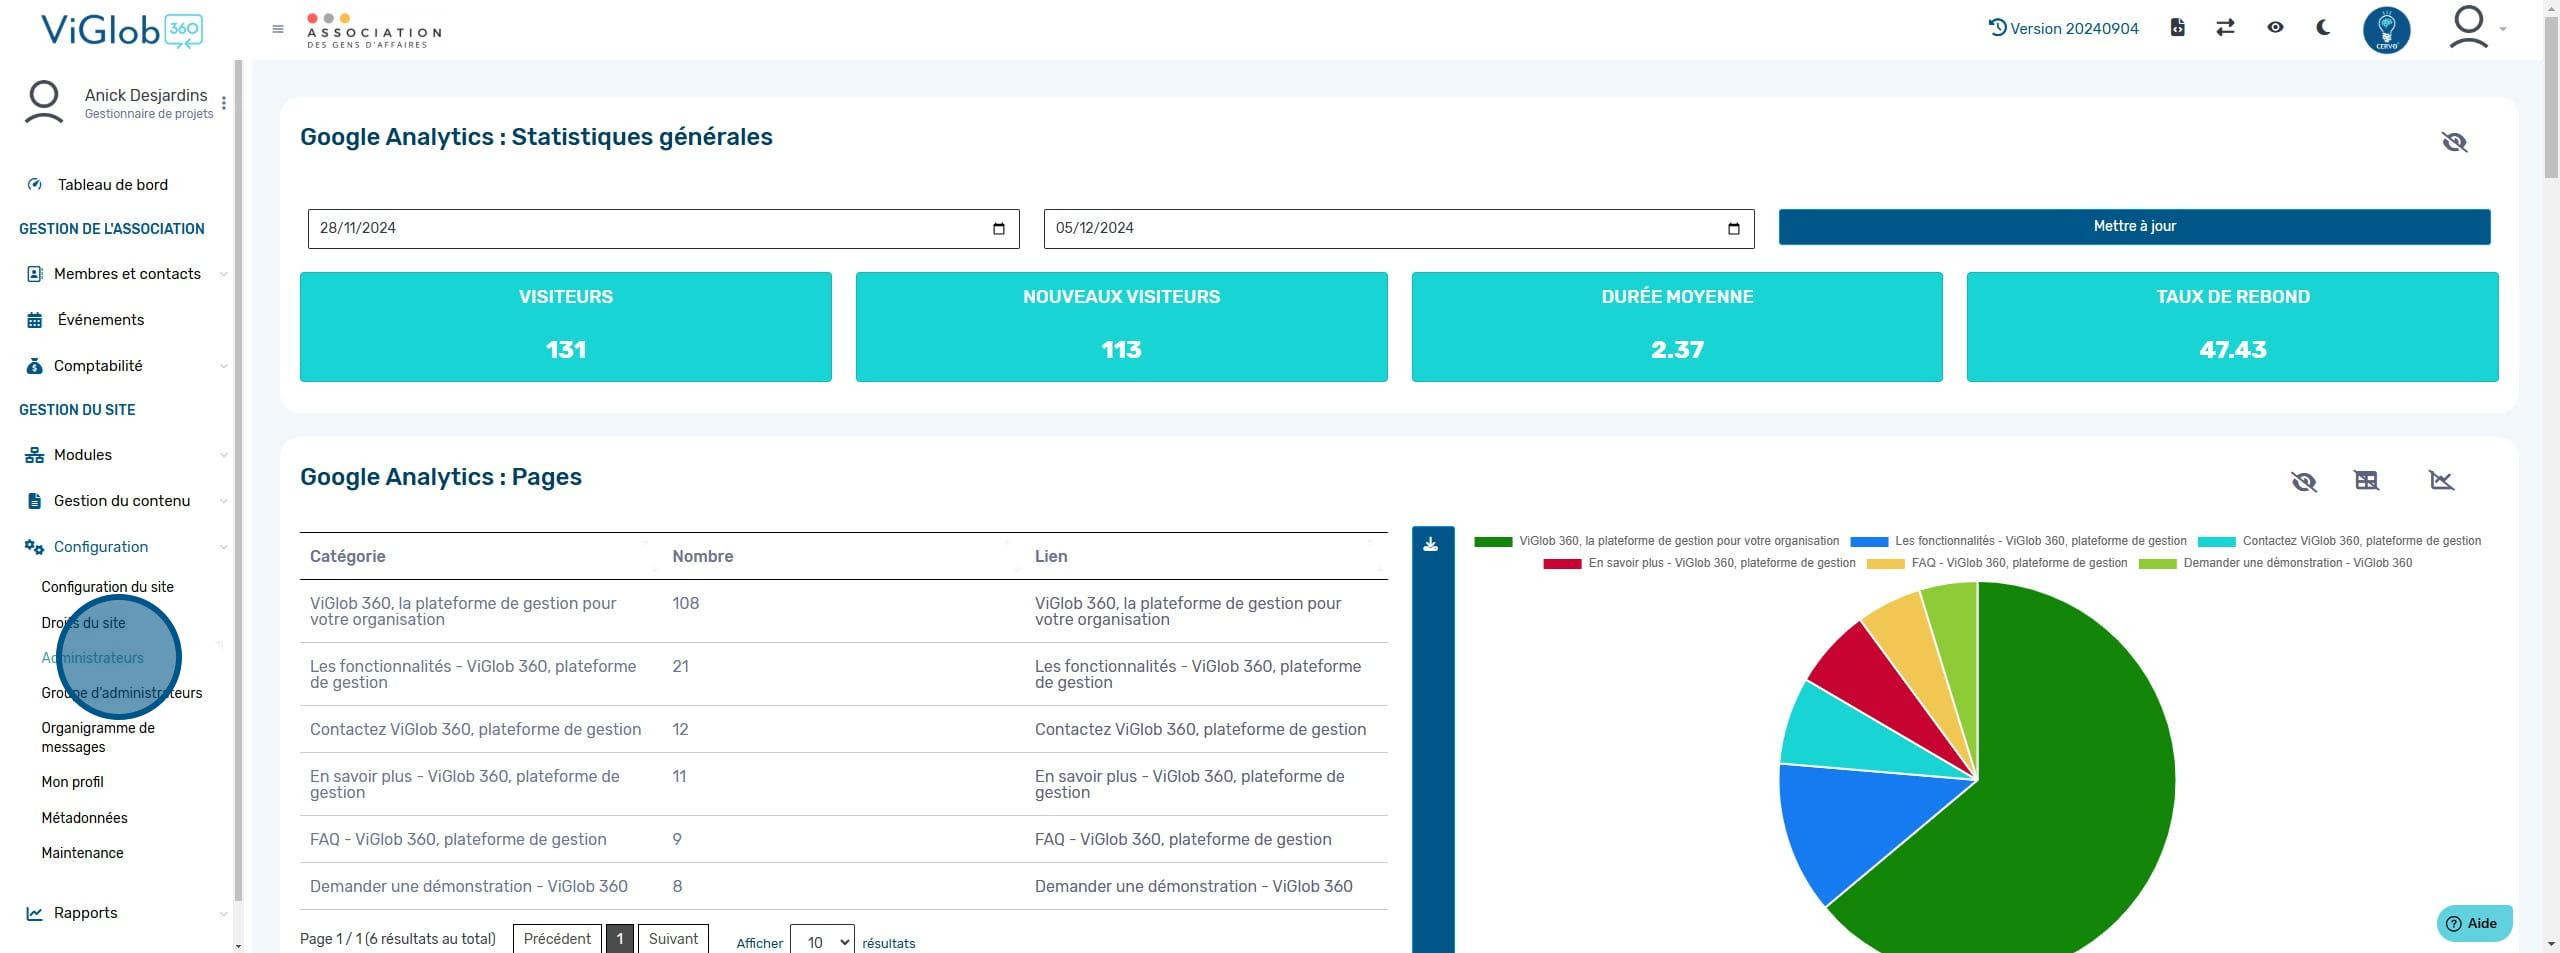Open the Afficher results count dropdown
The height and width of the screenshot is (953, 2560).
tap(822, 941)
